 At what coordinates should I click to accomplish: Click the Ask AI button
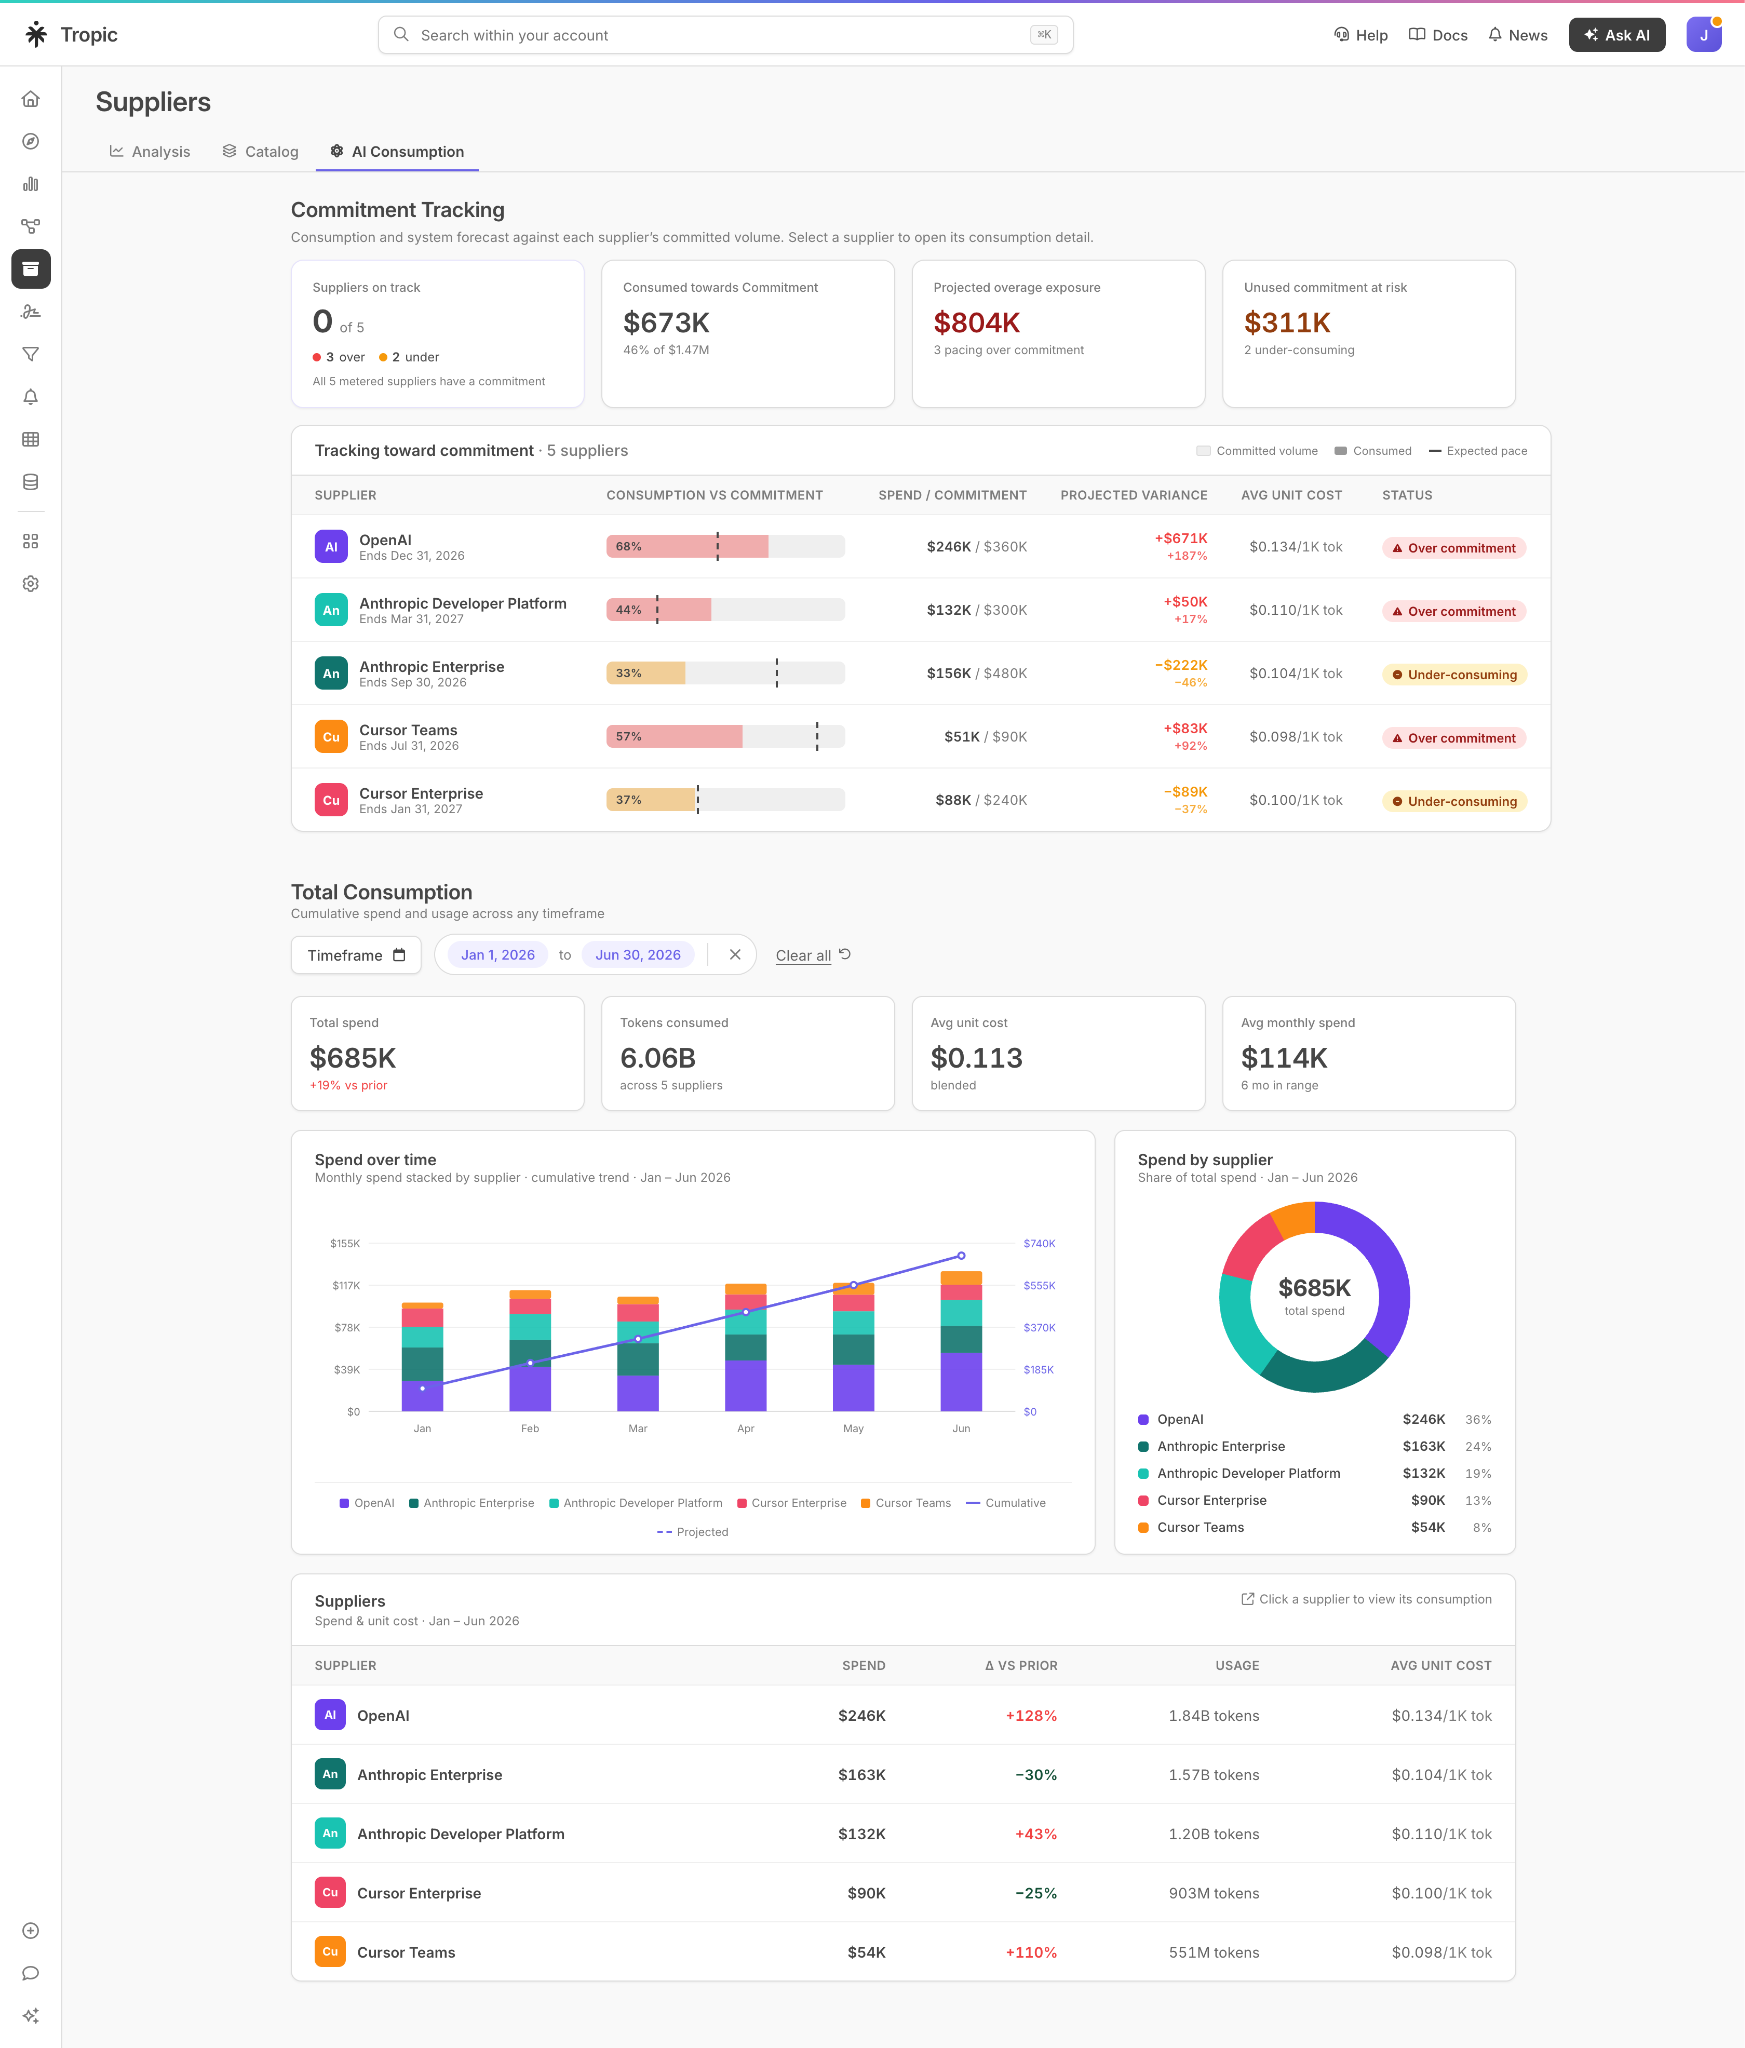click(x=1617, y=35)
